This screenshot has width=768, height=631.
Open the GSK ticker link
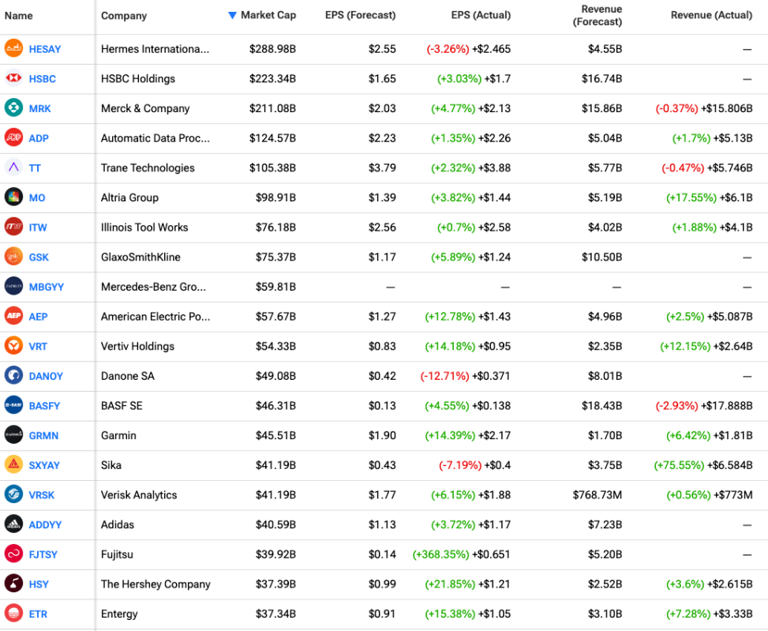click(x=39, y=258)
